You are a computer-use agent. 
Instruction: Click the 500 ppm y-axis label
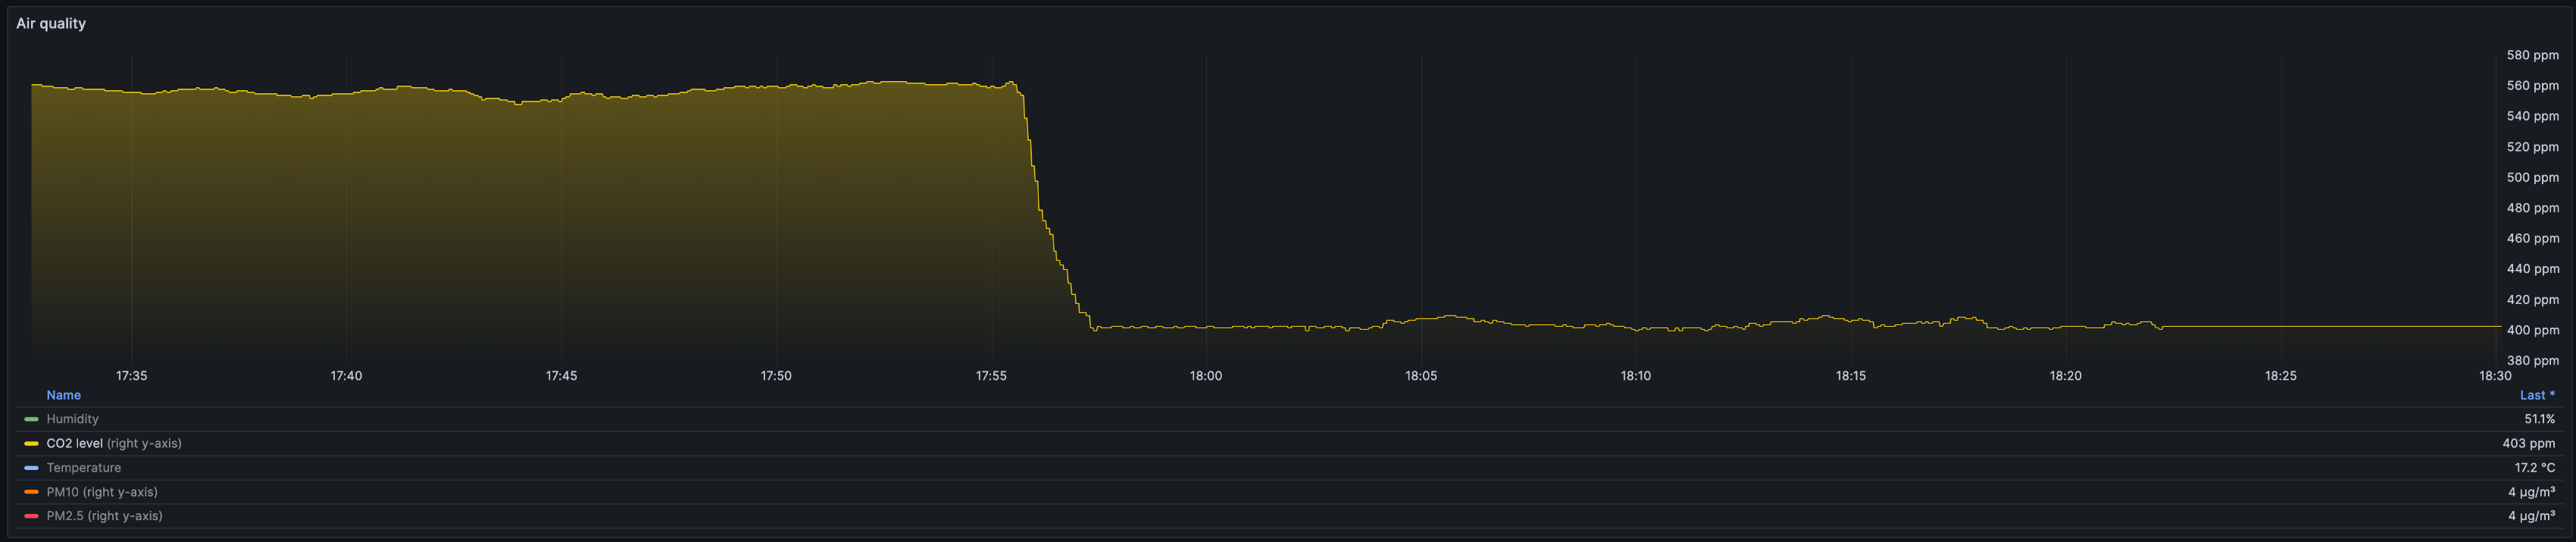(2533, 177)
